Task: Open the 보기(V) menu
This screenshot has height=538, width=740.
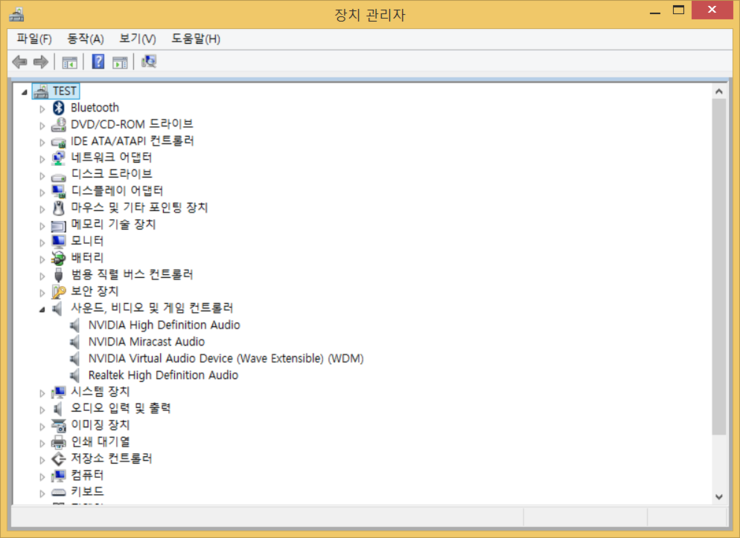Action: point(137,39)
